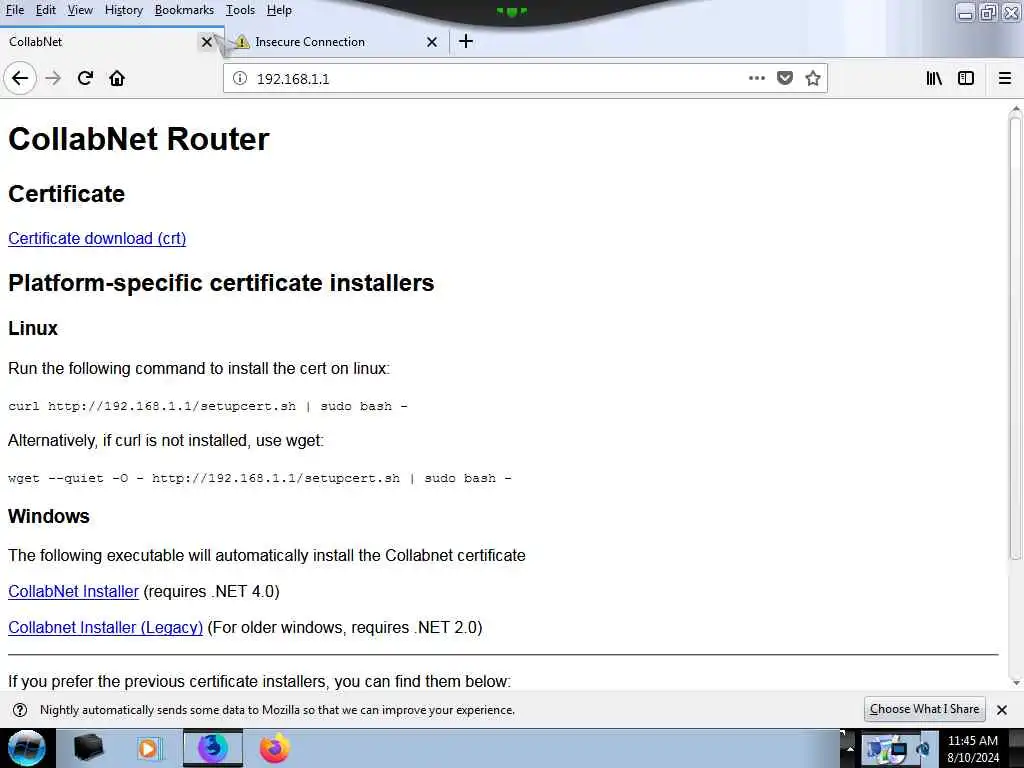1024x768 pixels.
Task: Bookmark this page with the star
Action: click(x=812, y=78)
